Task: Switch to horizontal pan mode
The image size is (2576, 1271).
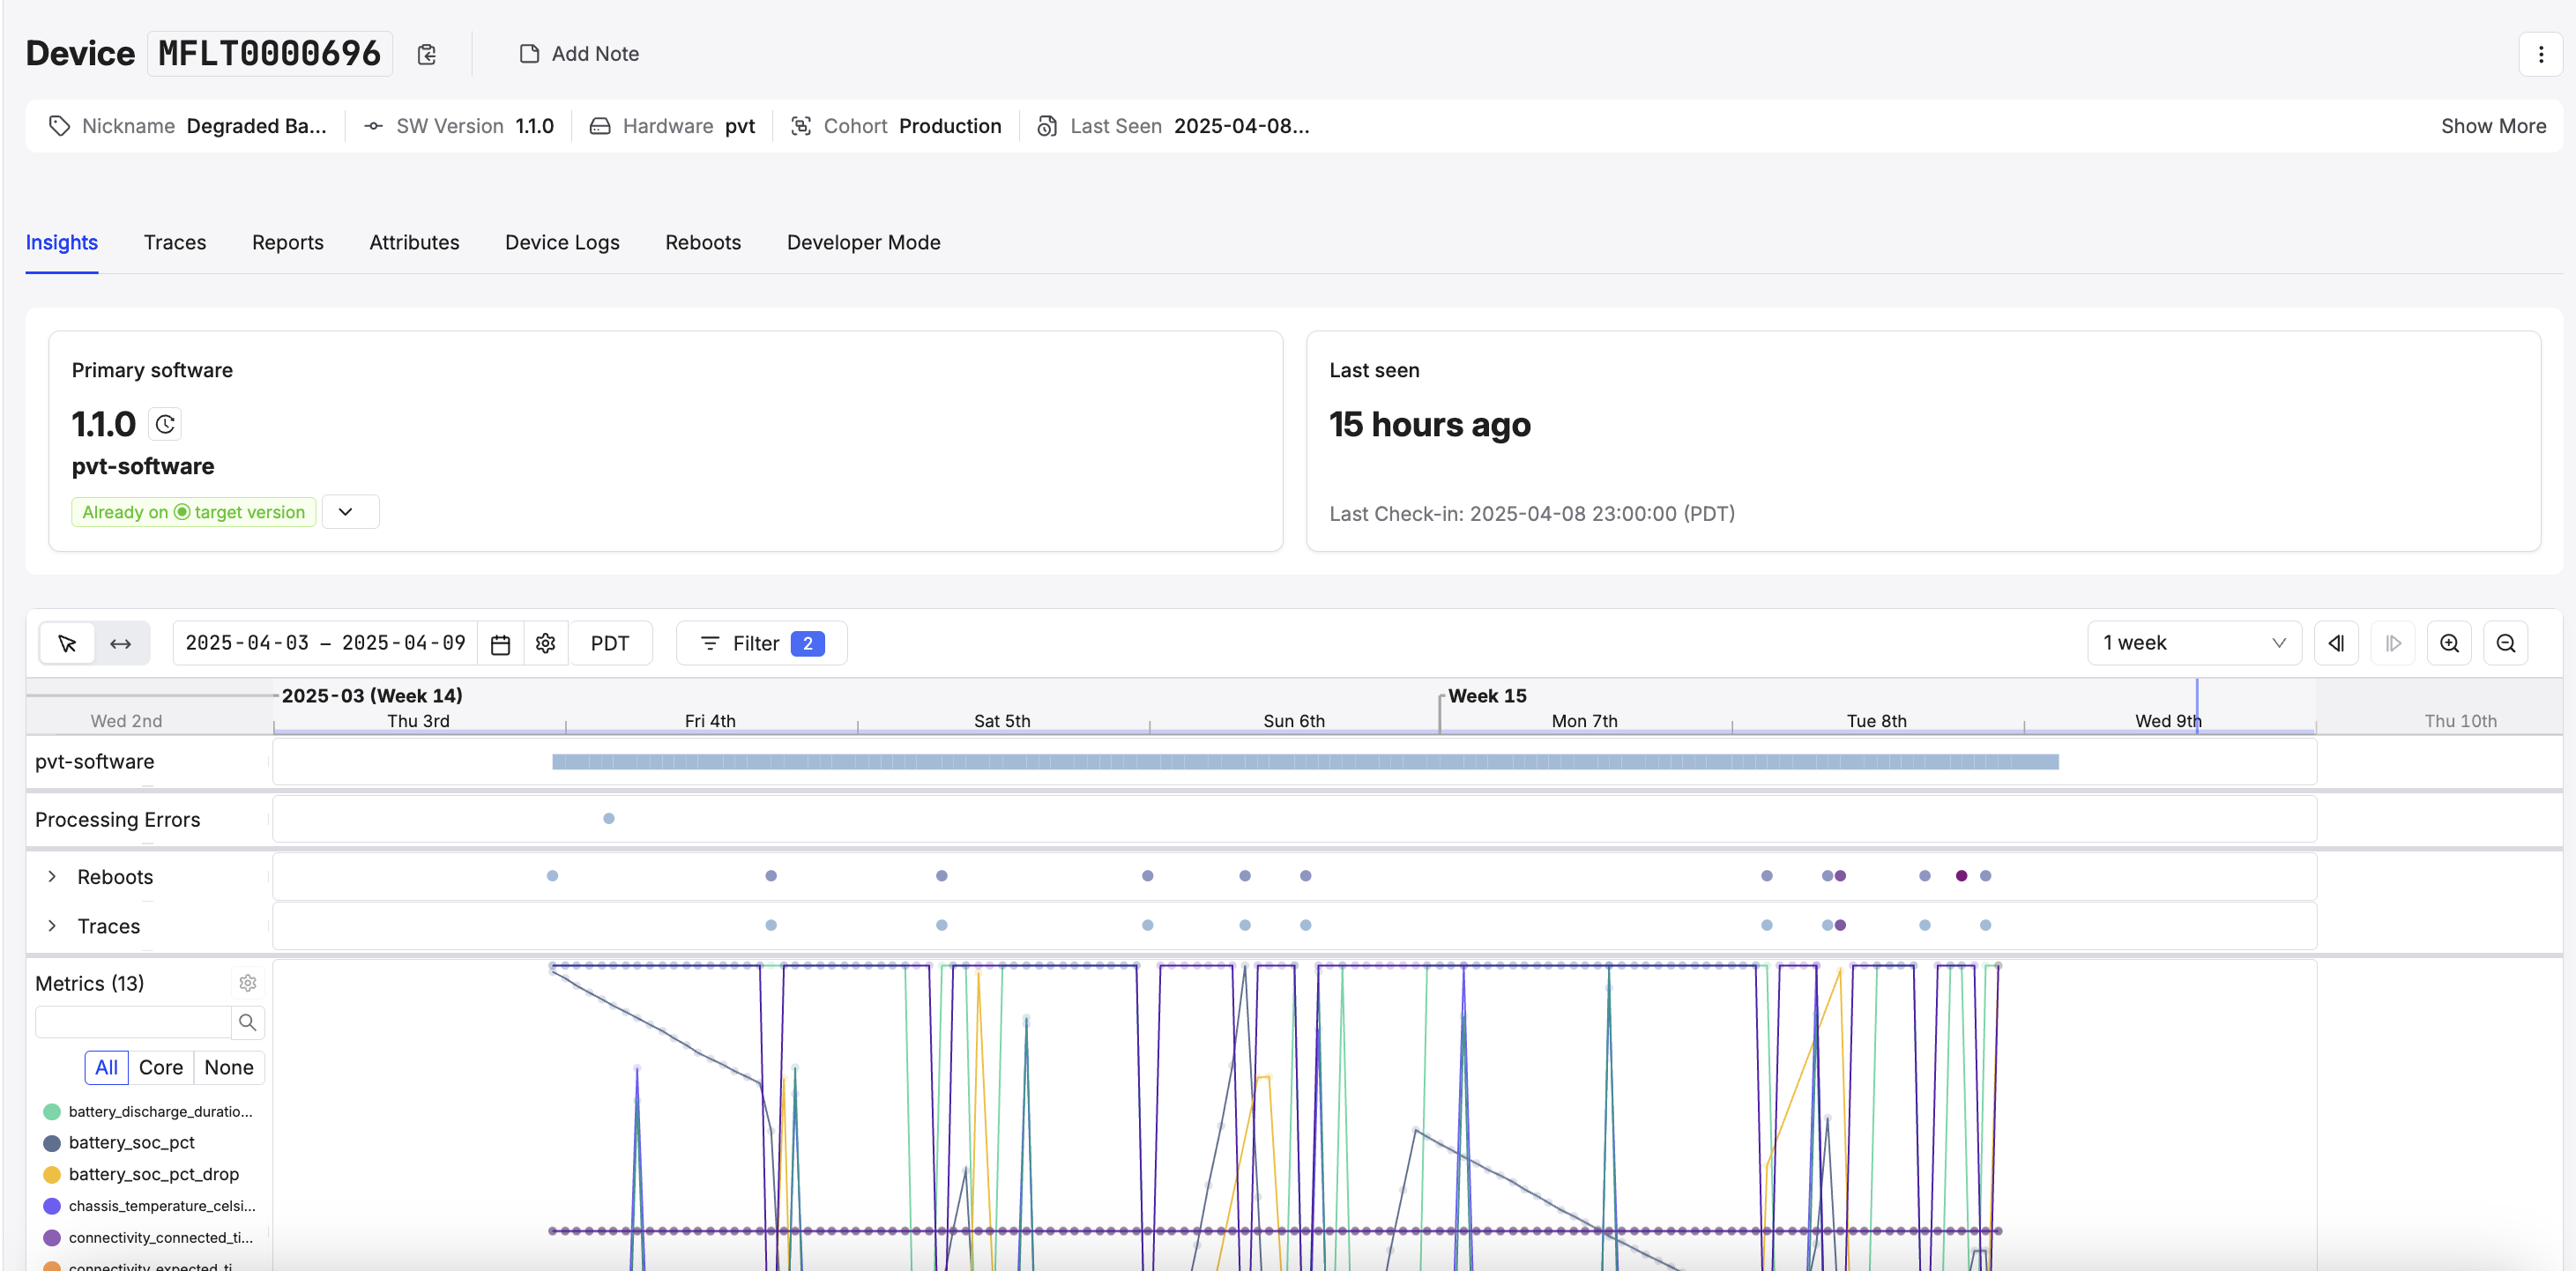Action: 121,643
